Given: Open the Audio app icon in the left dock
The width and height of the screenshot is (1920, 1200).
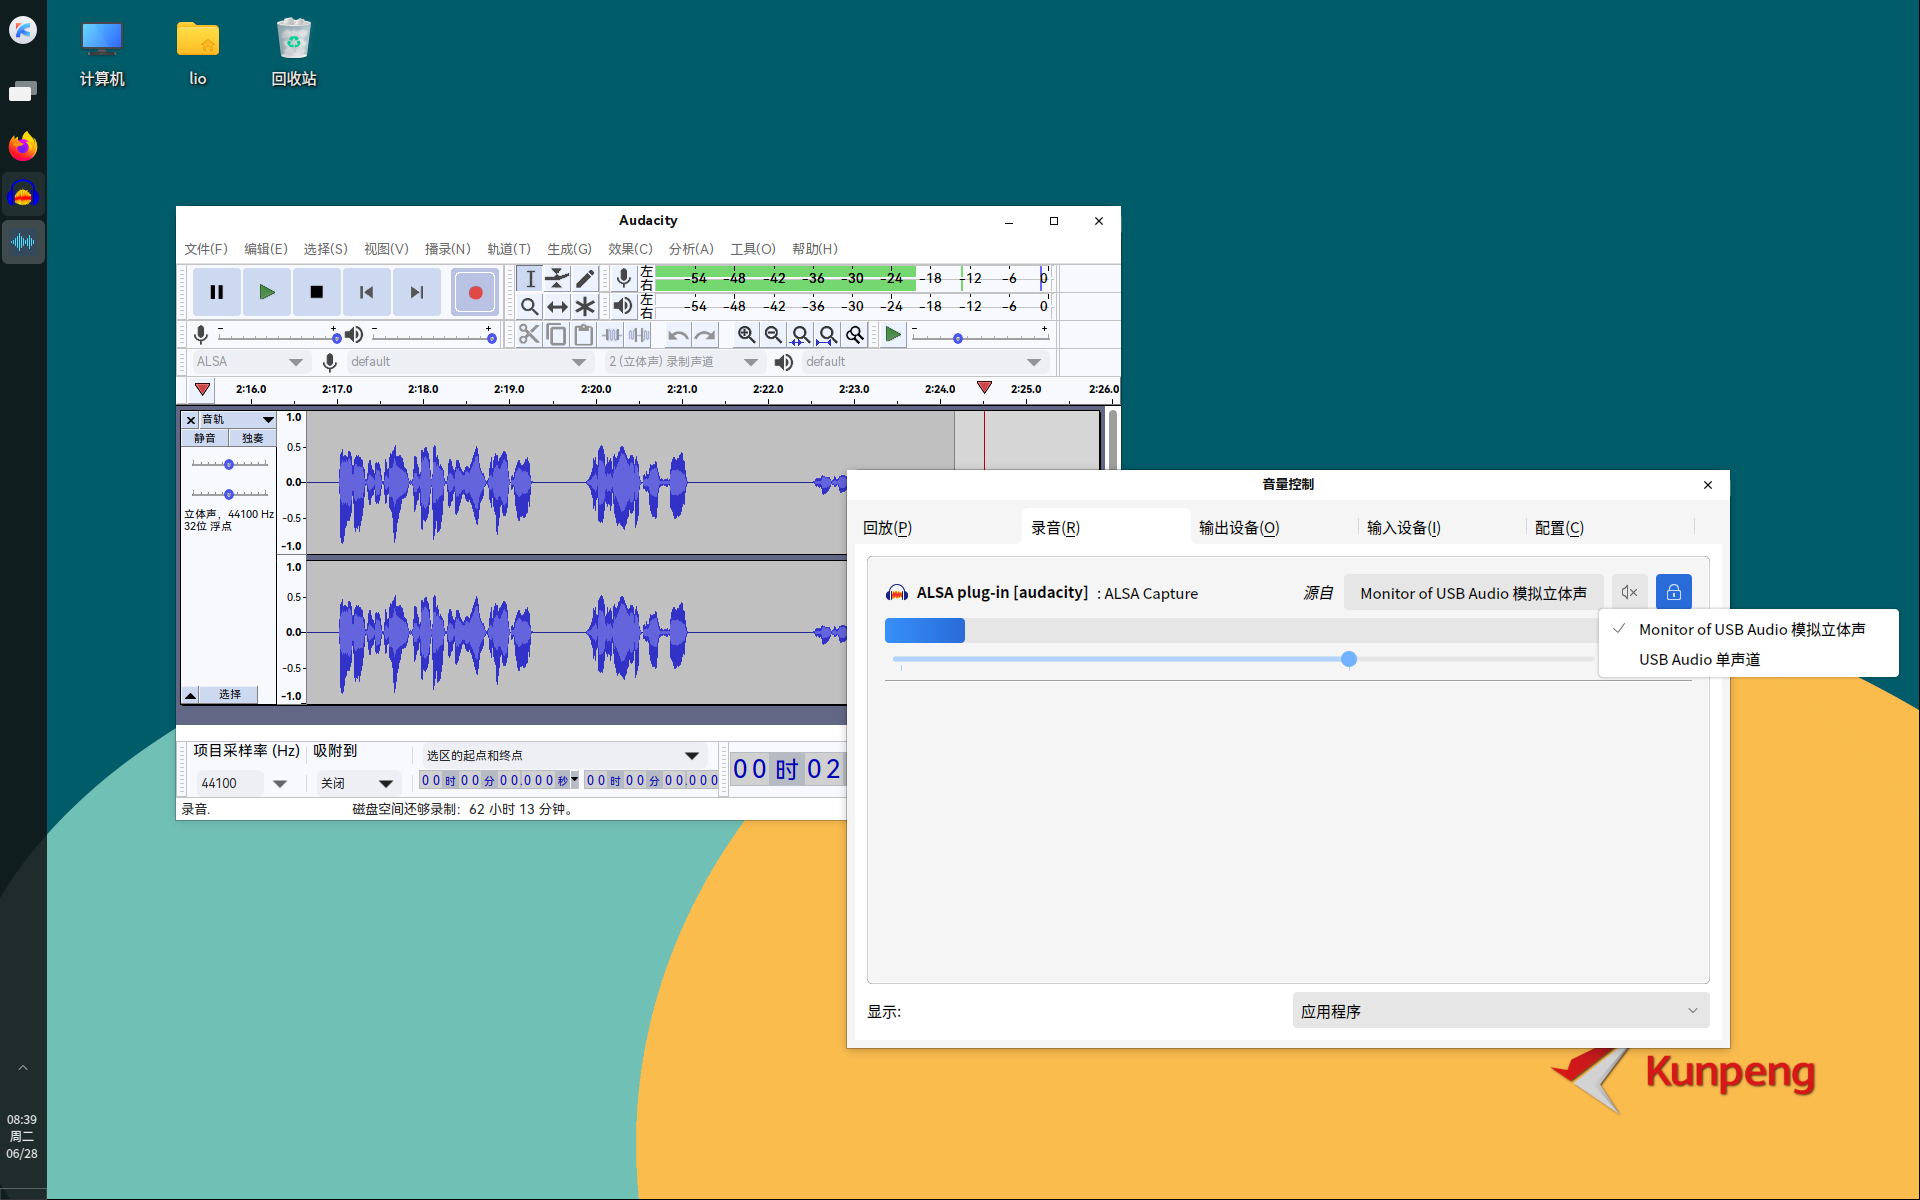Looking at the screenshot, I should click(x=23, y=241).
